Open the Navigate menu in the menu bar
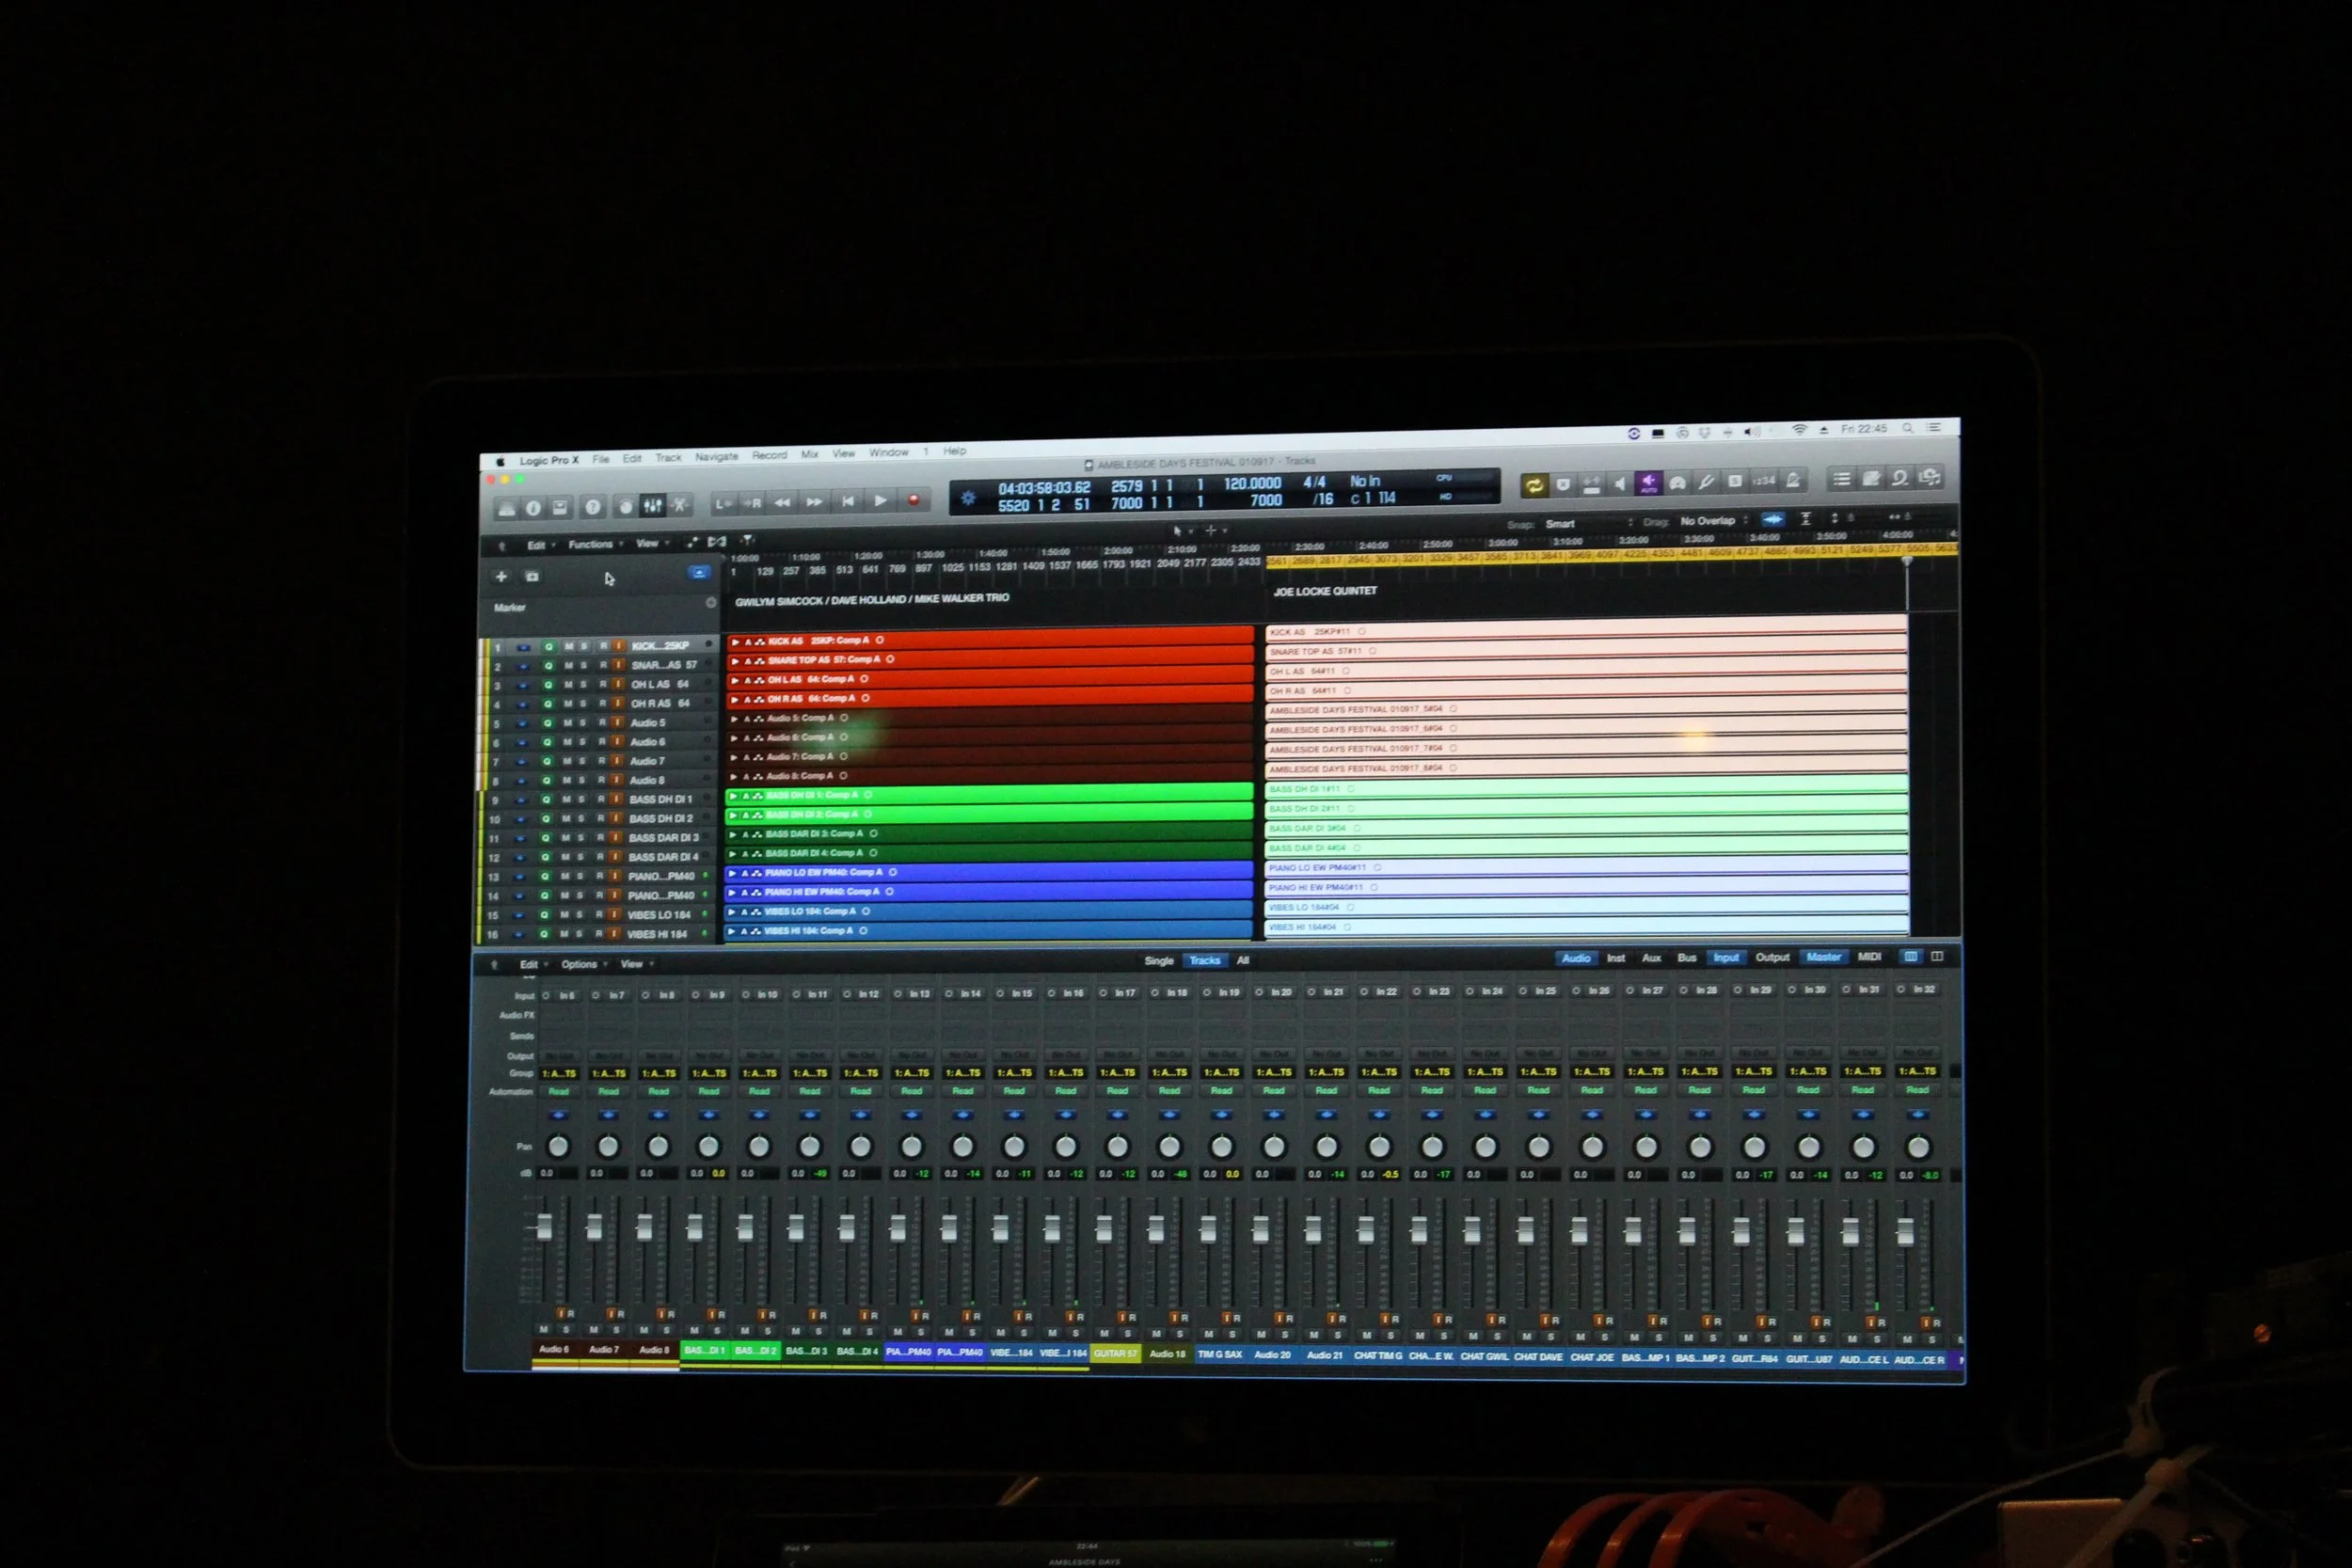This screenshot has width=2352, height=1568. [x=716, y=456]
